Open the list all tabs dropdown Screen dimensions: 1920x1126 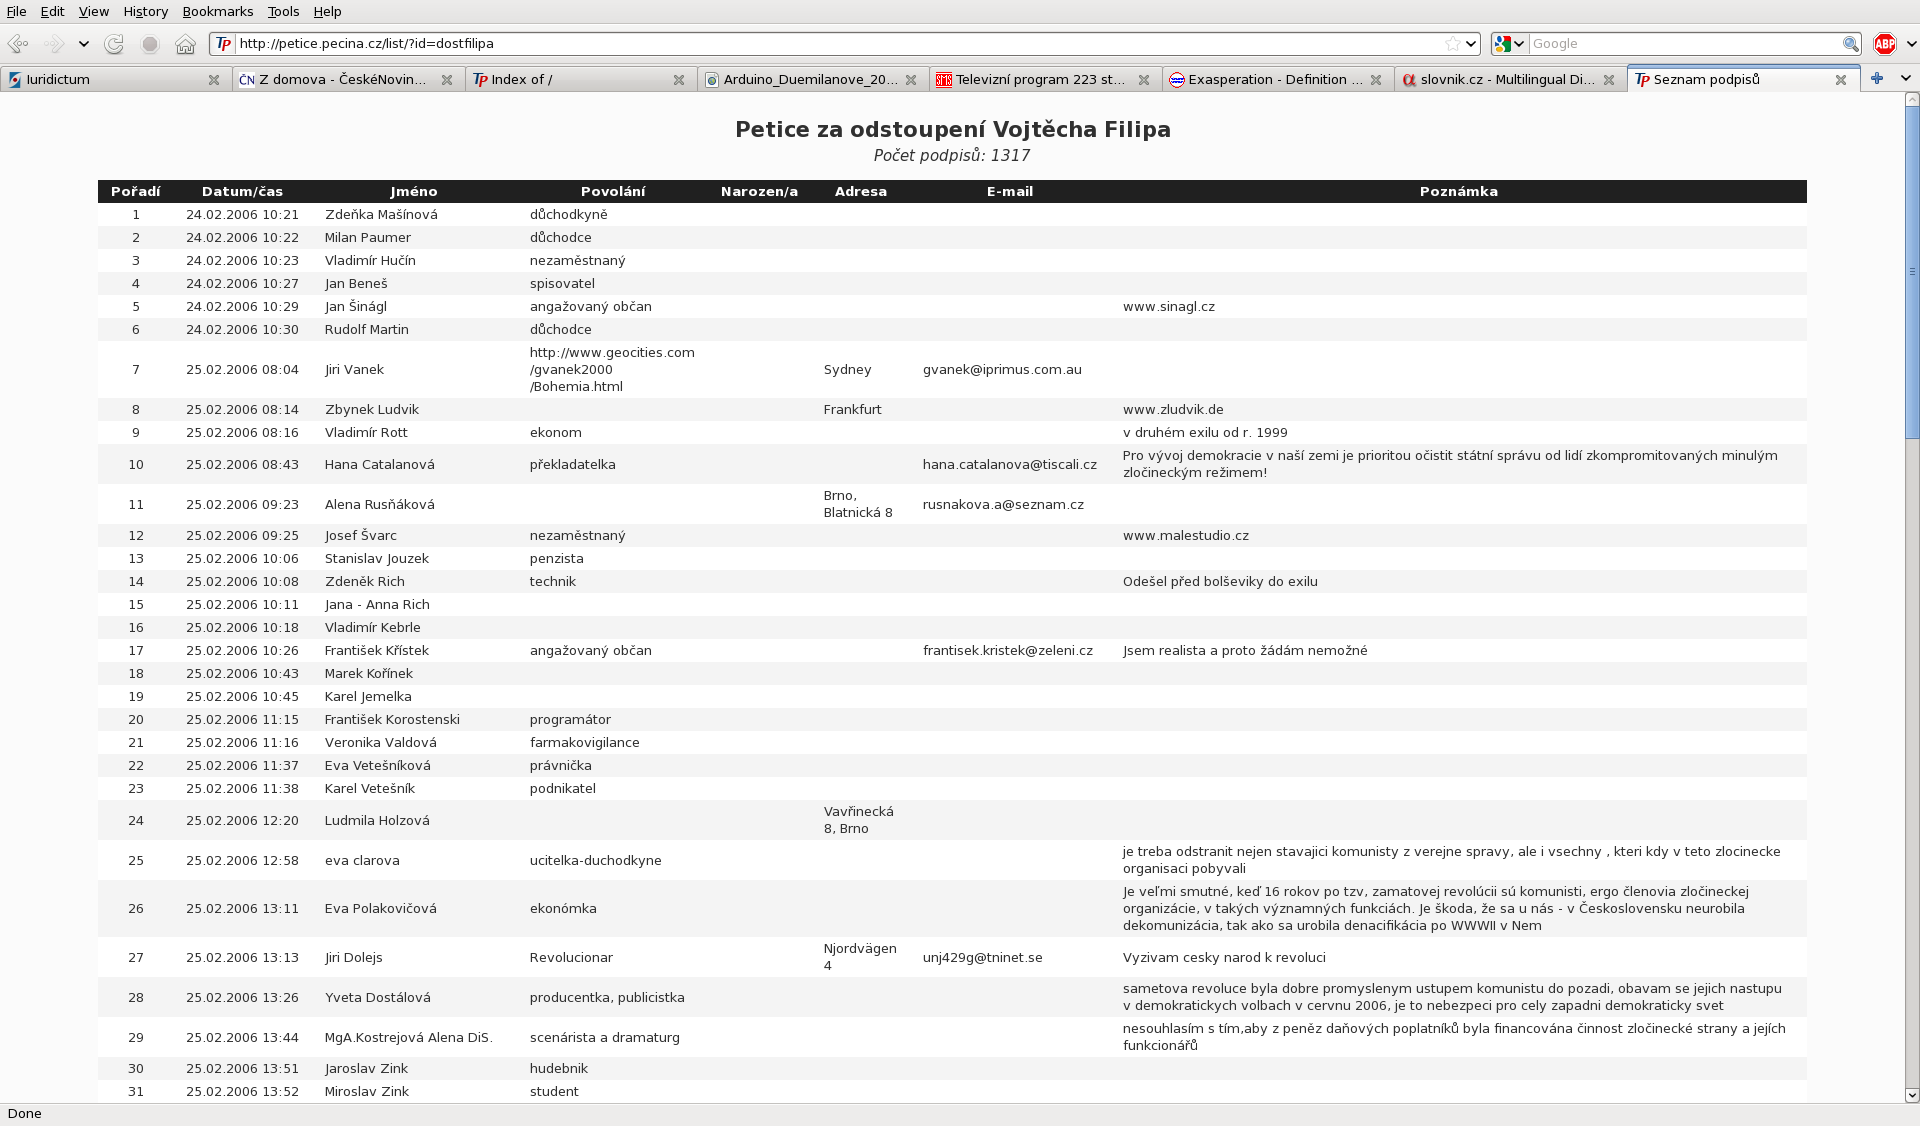click(x=1905, y=78)
